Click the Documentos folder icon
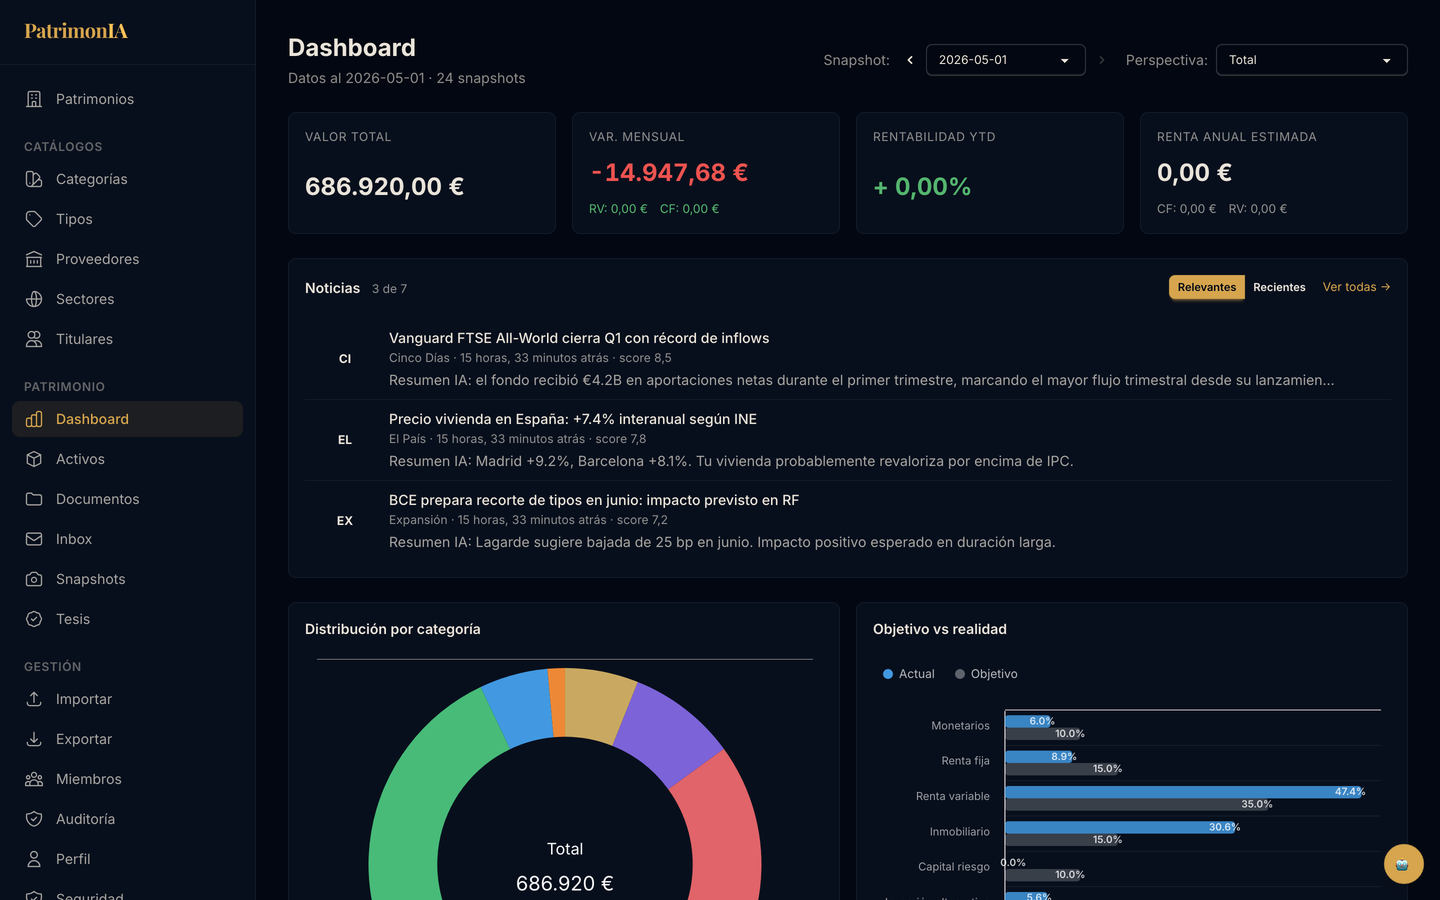This screenshot has height=900, width=1440. 34,499
